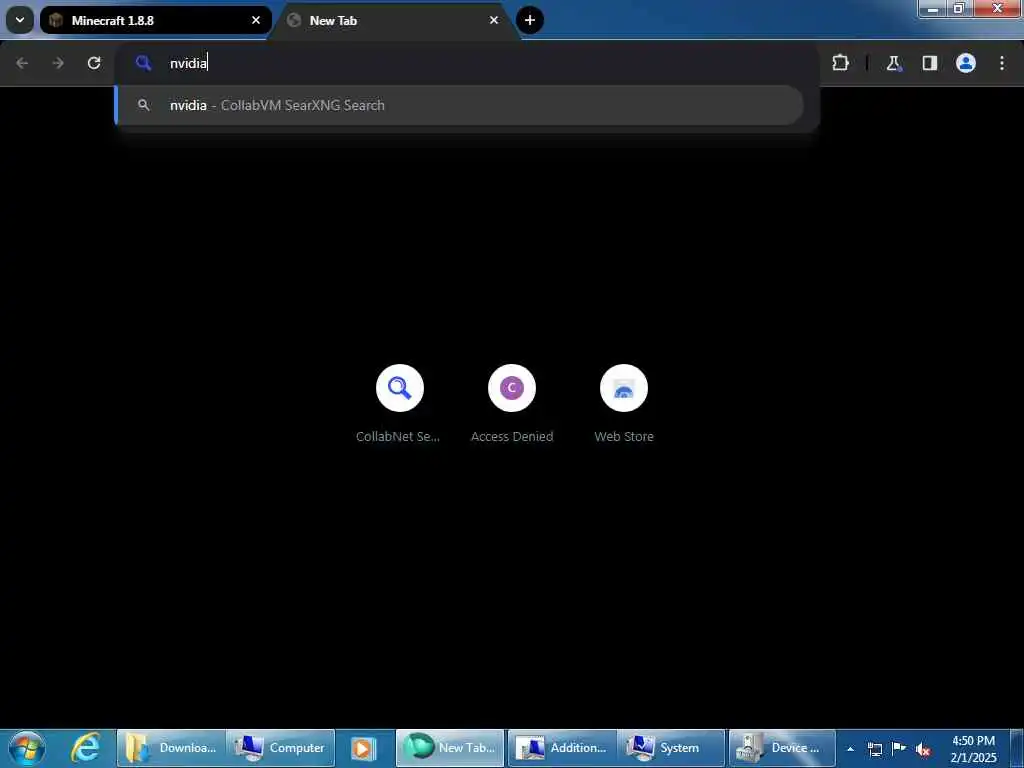
Task: Open the Access Denied shortcut
Action: [511, 404]
